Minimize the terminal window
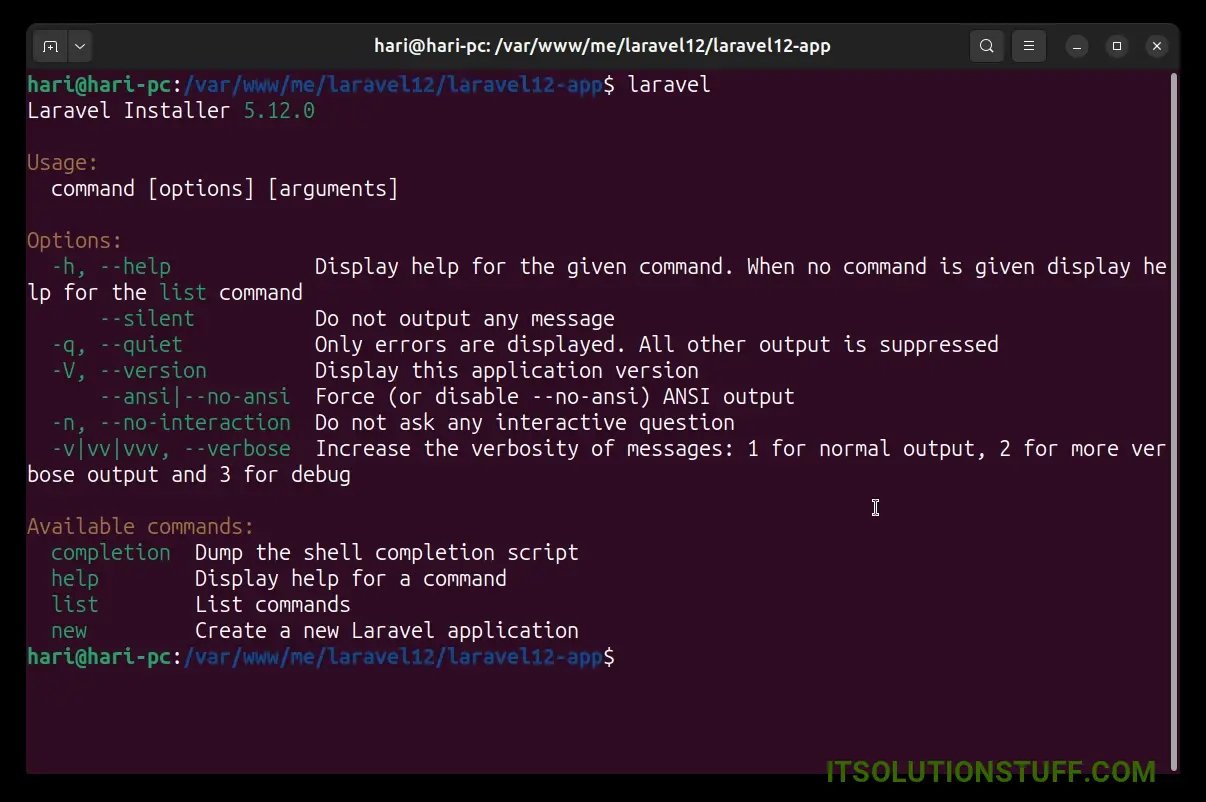 (1077, 46)
